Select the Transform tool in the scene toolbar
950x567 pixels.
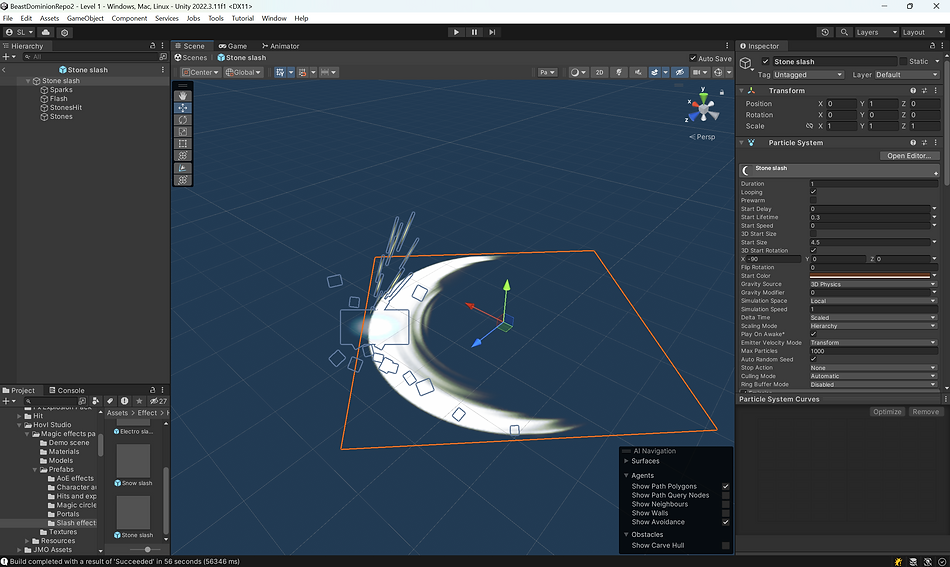point(182,156)
